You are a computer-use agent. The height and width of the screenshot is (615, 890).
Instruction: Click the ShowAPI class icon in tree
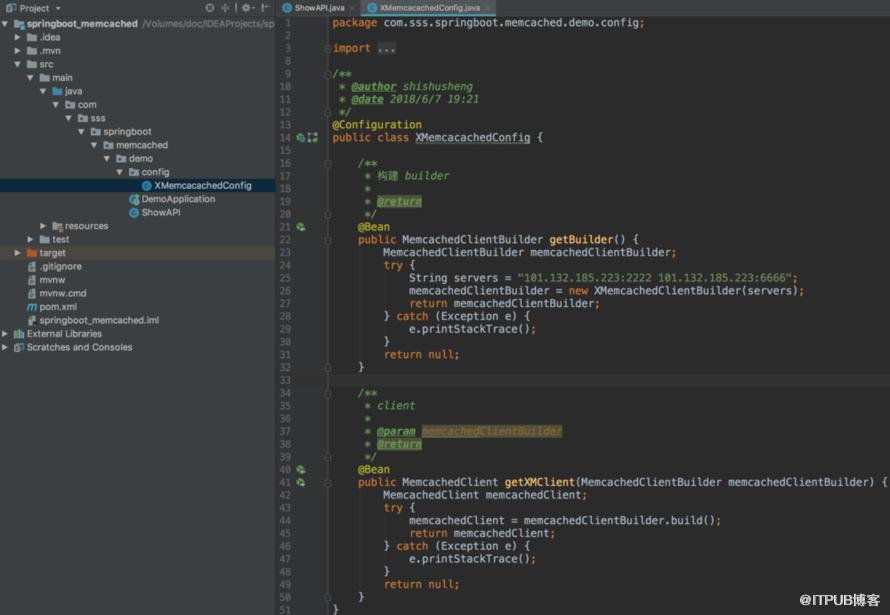point(134,213)
